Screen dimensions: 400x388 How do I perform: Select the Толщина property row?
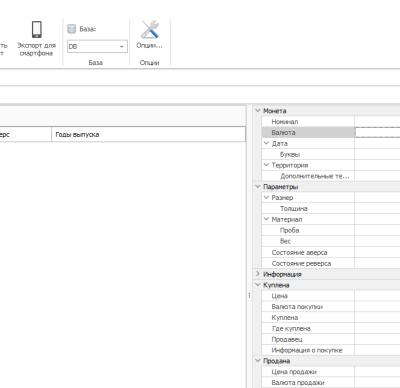click(331, 208)
